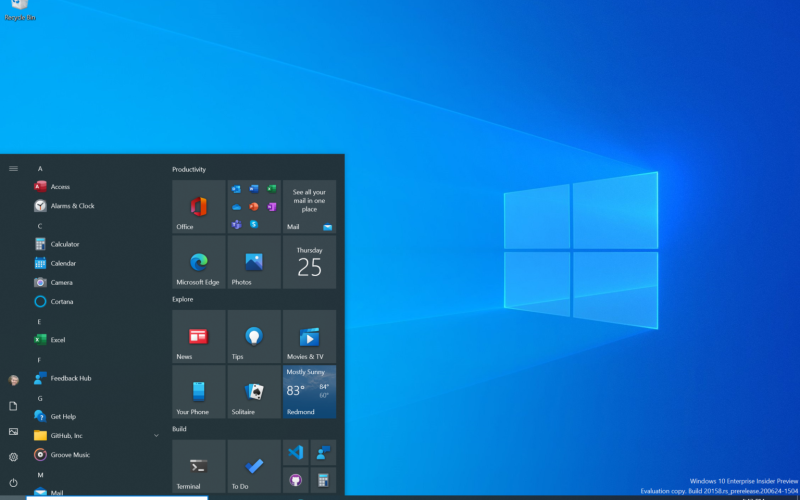Click the letter E section header
The height and width of the screenshot is (500, 800).
(39, 321)
